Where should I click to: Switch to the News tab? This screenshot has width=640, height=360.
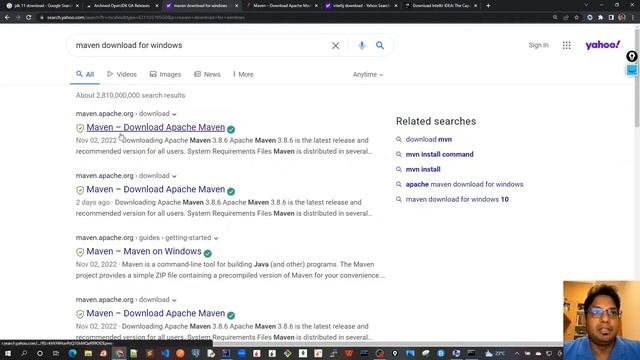(x=207, y=74)
